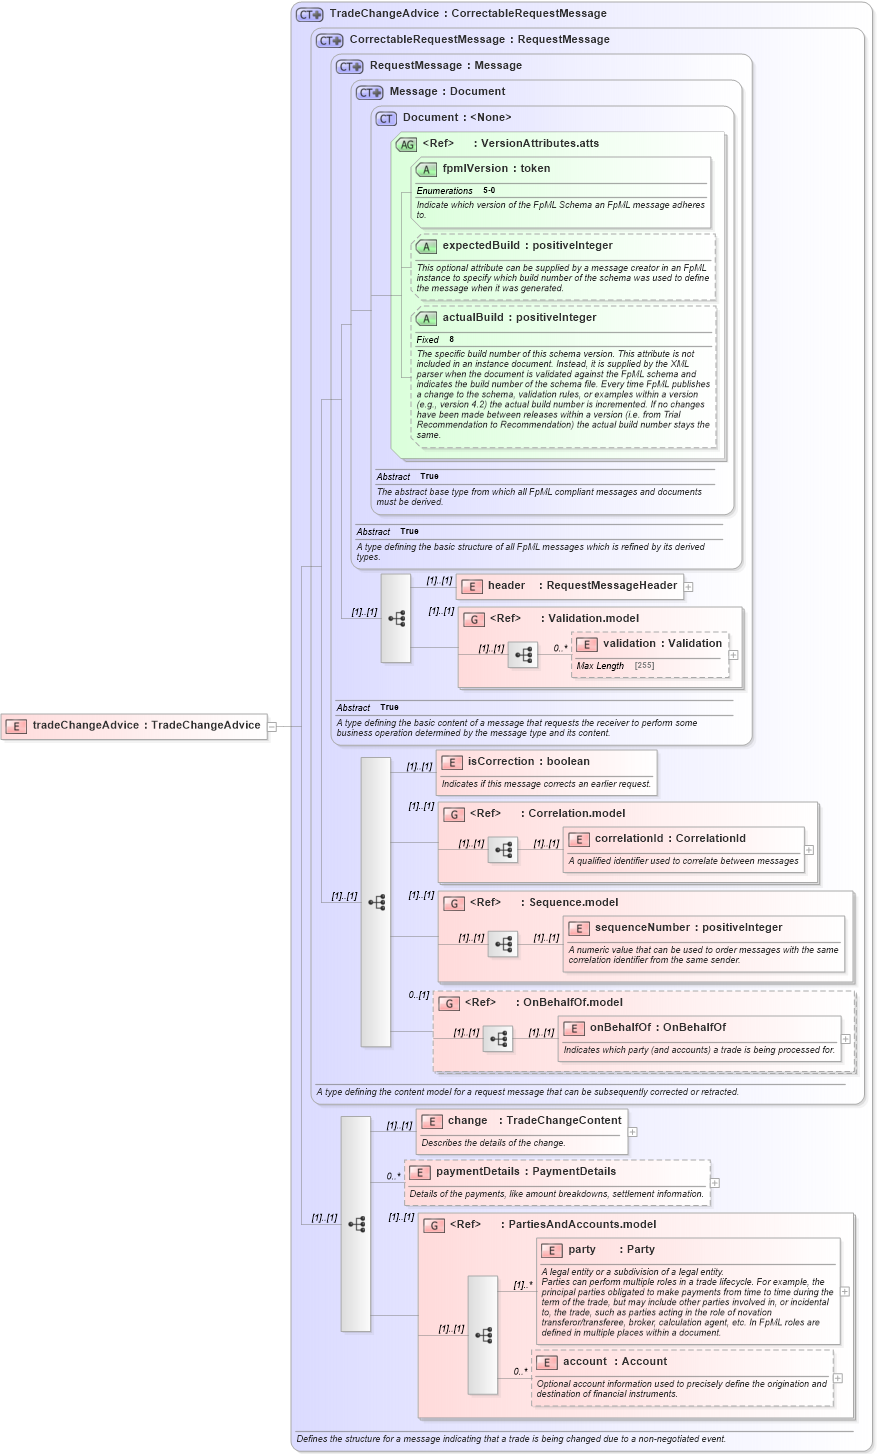Click the Sequence.model group icon
This screenshot has width=877, height=1454.
click(x=454, y=903)
